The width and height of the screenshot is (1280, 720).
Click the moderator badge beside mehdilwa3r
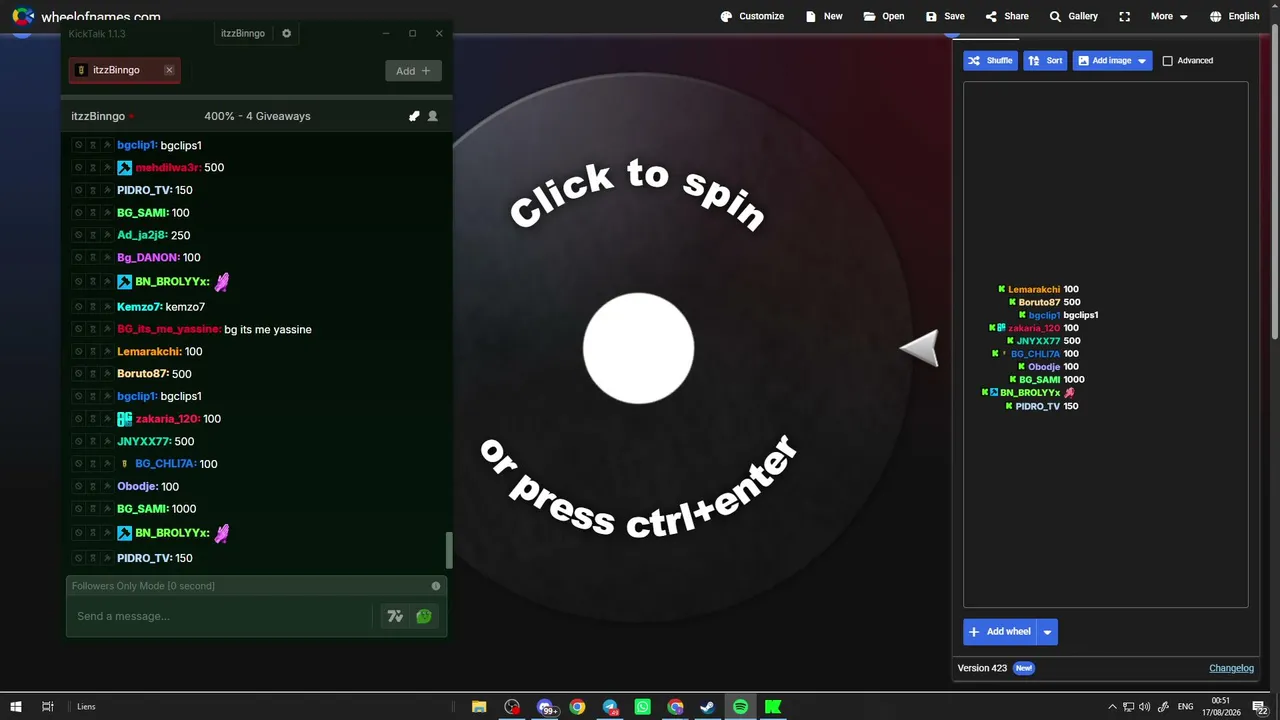[x=124, y=168]
